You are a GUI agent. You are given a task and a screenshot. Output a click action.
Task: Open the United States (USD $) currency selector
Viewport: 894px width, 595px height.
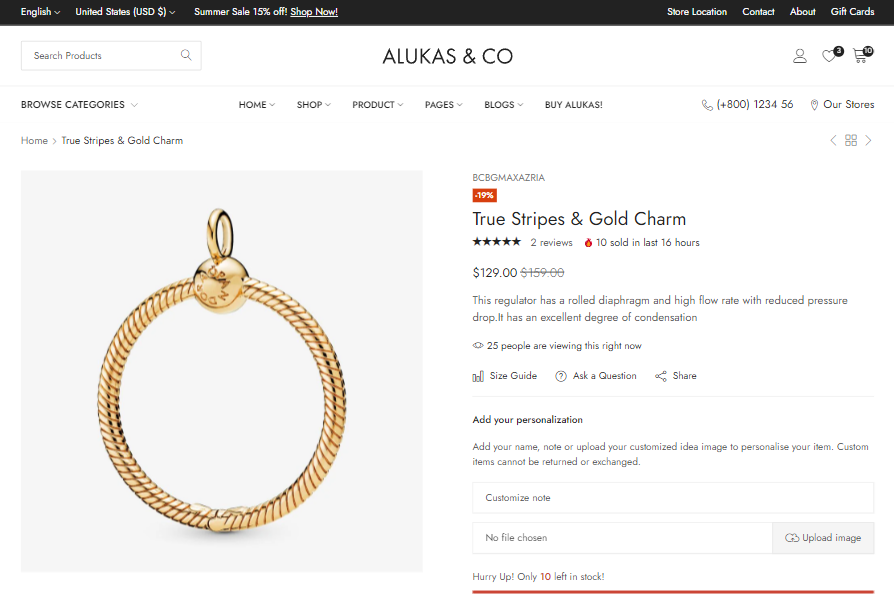coord(125,12)
